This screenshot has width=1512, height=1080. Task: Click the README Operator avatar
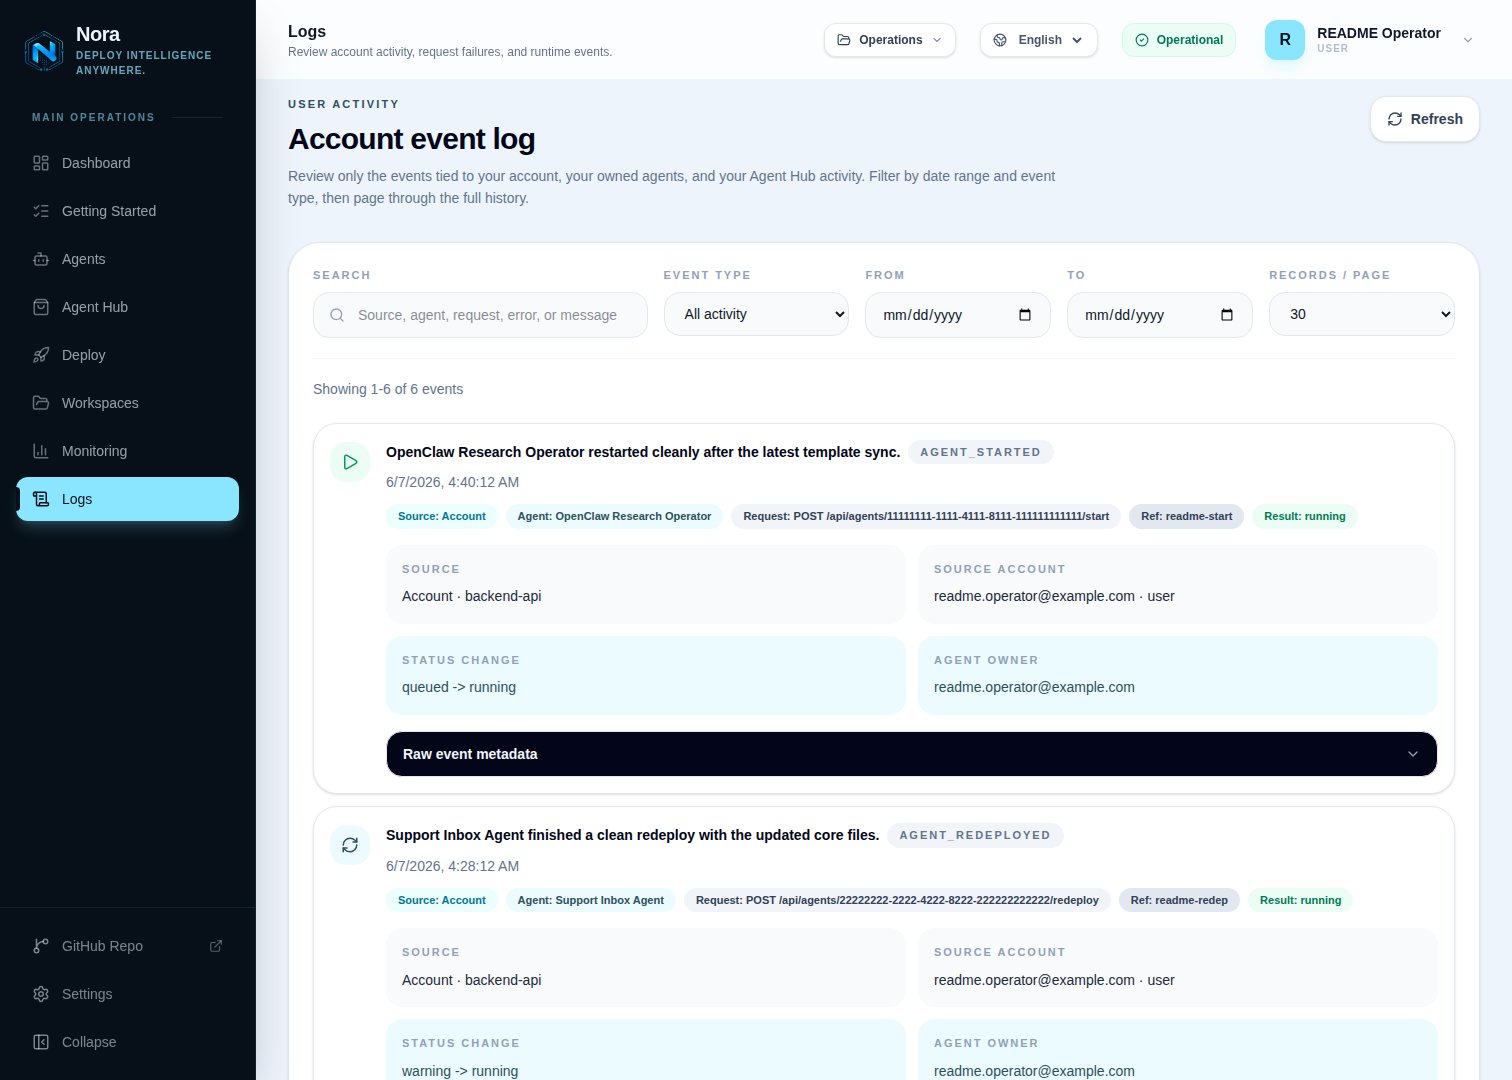click(x=1285, y=40)
